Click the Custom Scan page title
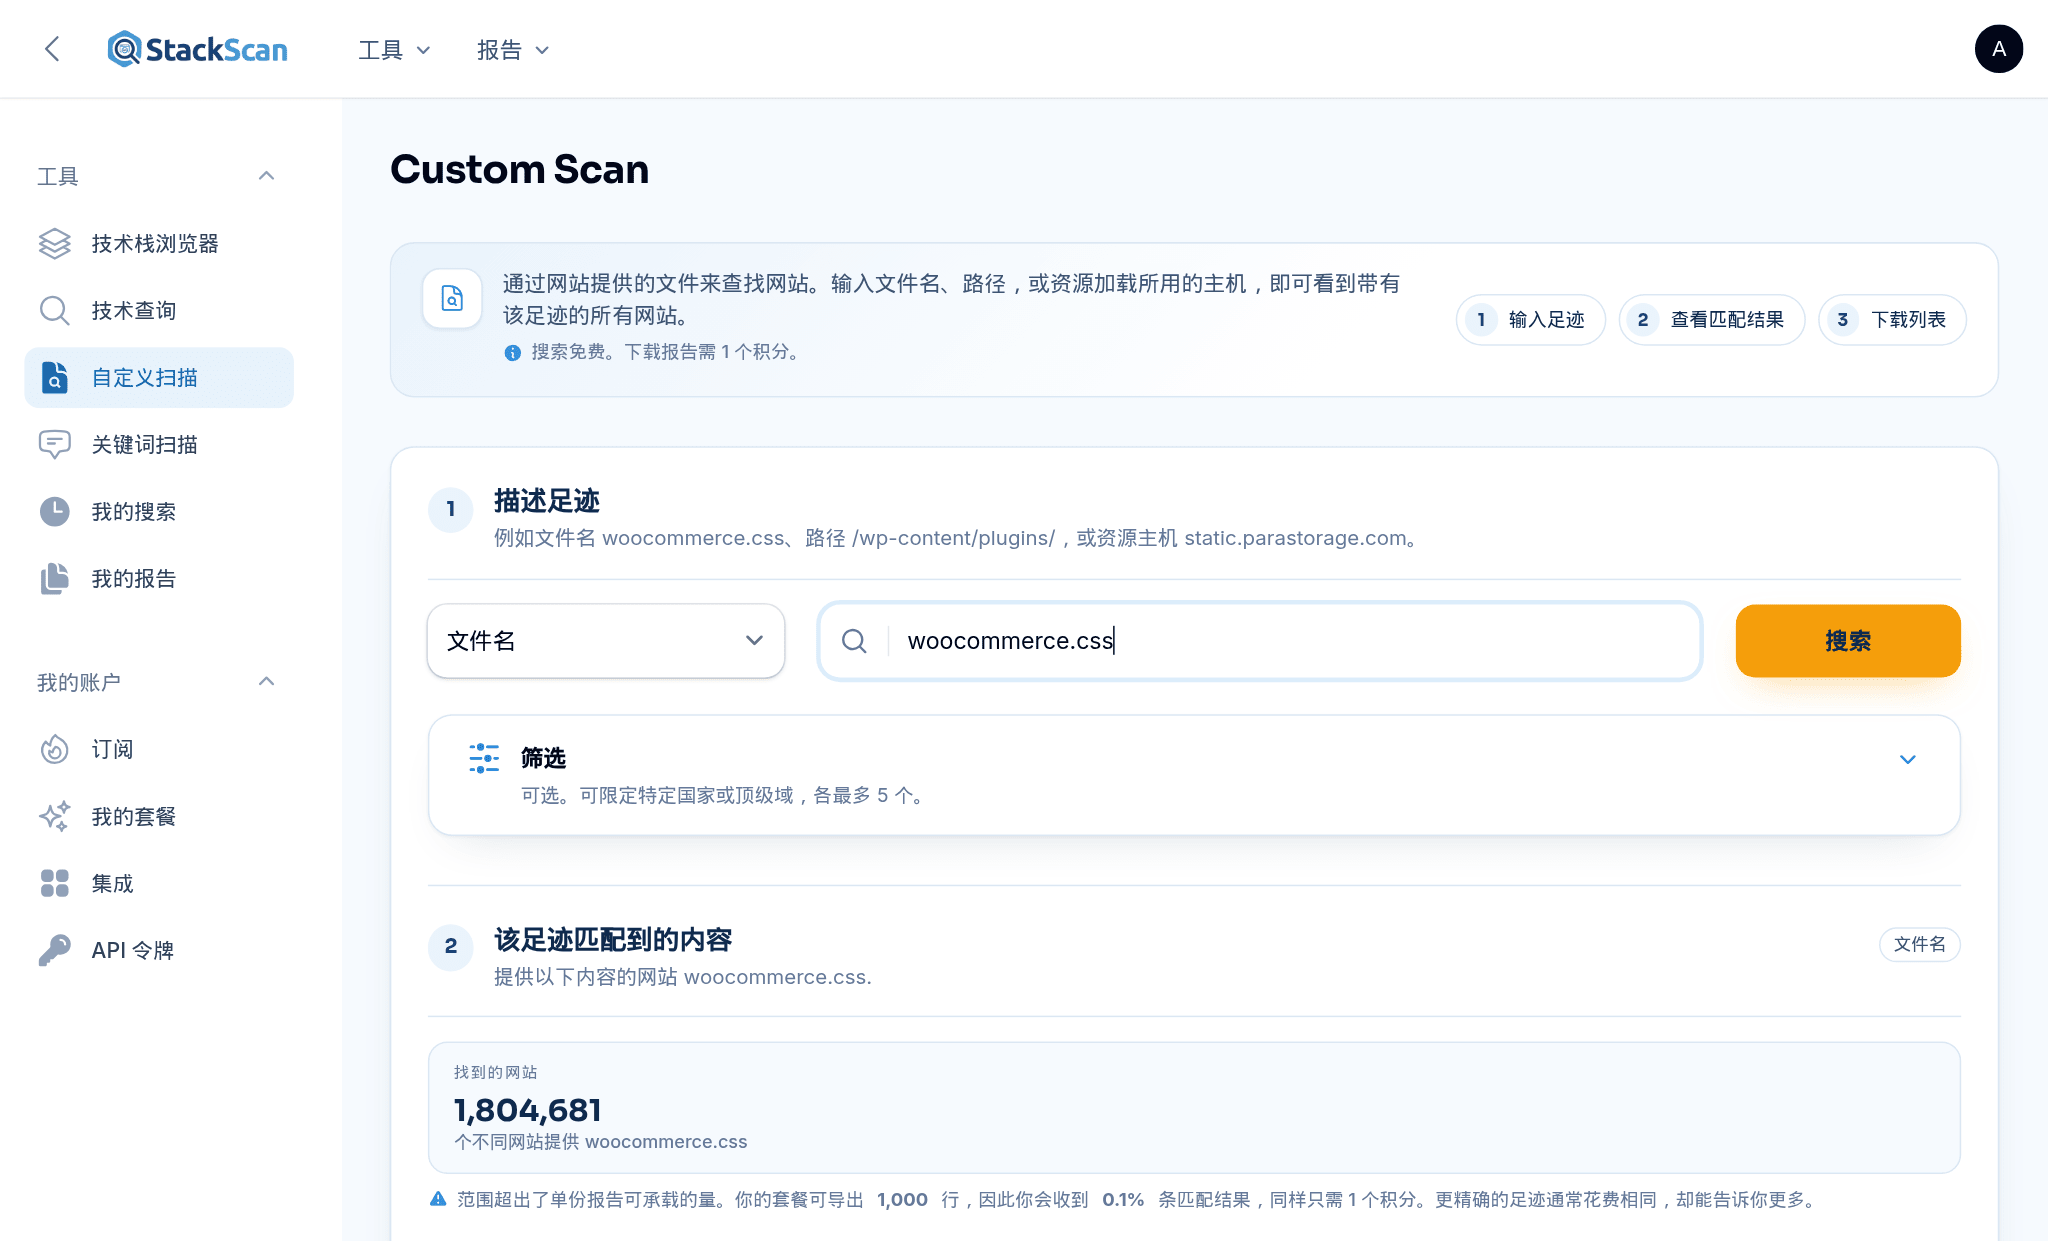2048x1241 pixels. click(519, 169)
